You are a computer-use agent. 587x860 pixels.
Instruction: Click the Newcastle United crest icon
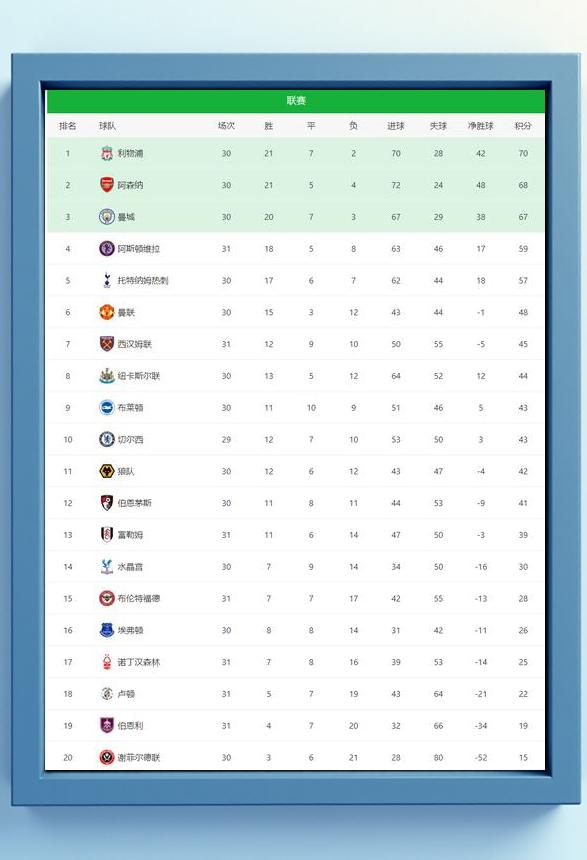coord(106,376)
